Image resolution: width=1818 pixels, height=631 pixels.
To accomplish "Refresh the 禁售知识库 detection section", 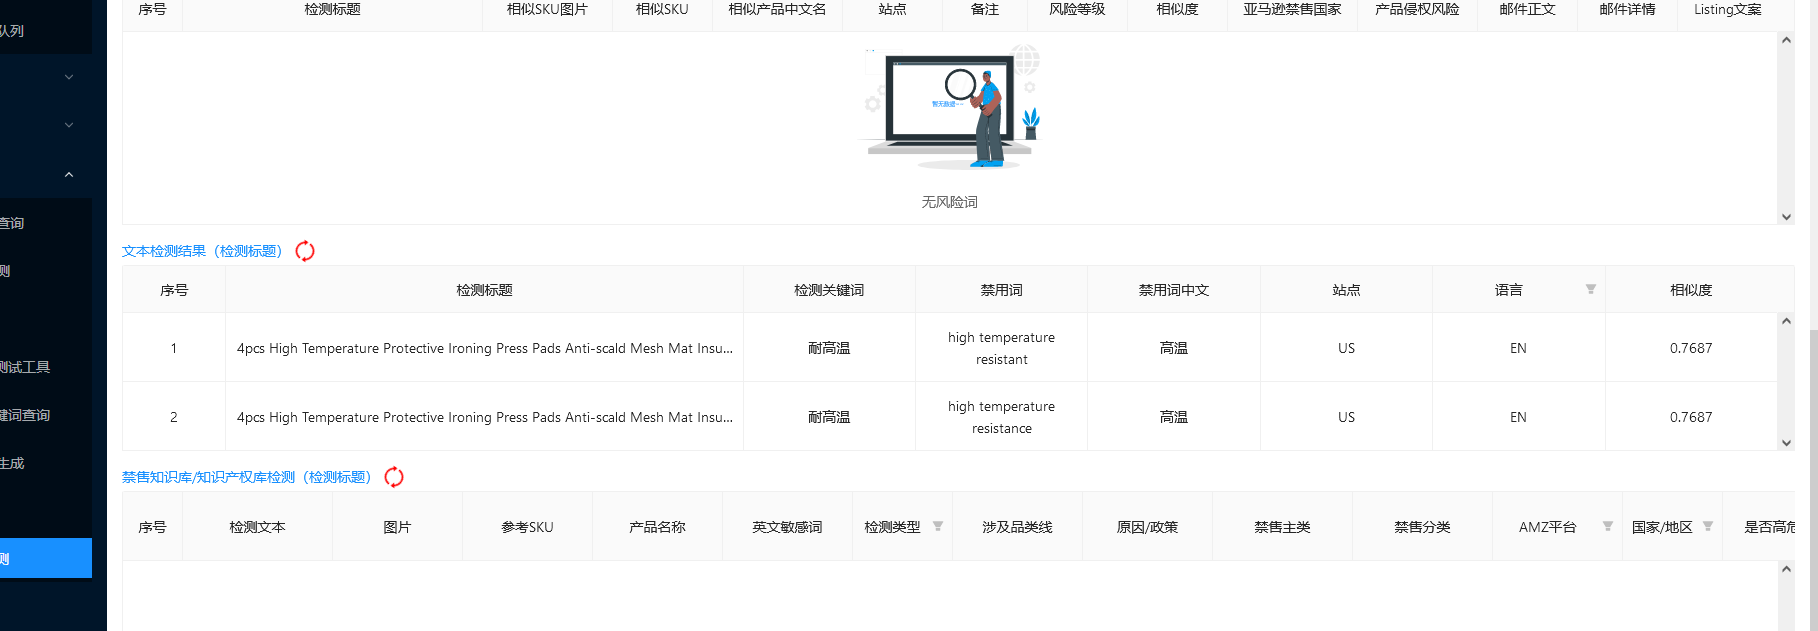I will [x=394, y=477].
